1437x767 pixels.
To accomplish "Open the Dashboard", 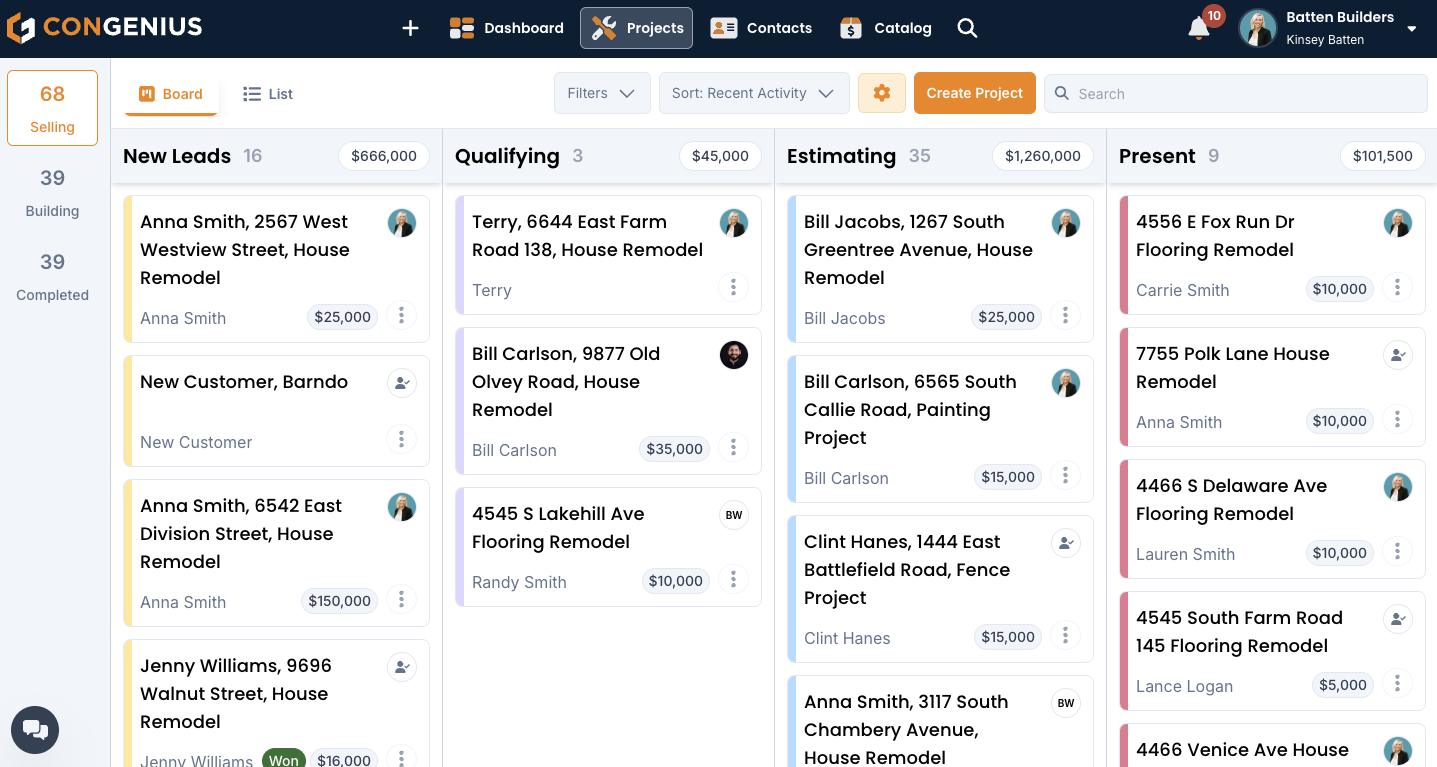I will tap(506, 28).
